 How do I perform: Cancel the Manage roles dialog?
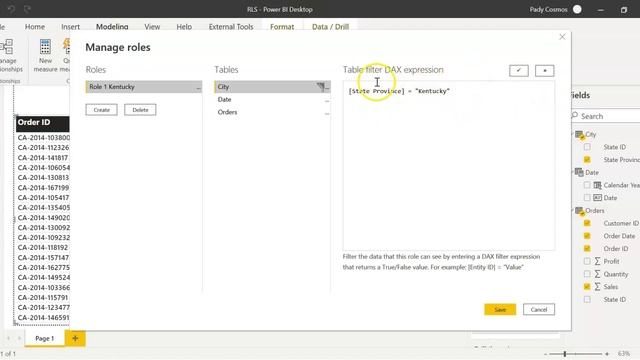tap(539, 309)
